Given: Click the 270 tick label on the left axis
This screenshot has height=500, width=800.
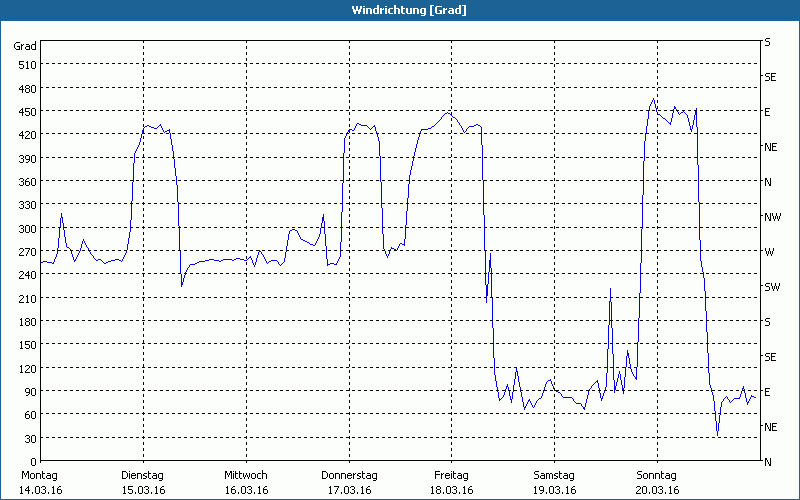Looking at the screenshot, I should coord(27,252).
